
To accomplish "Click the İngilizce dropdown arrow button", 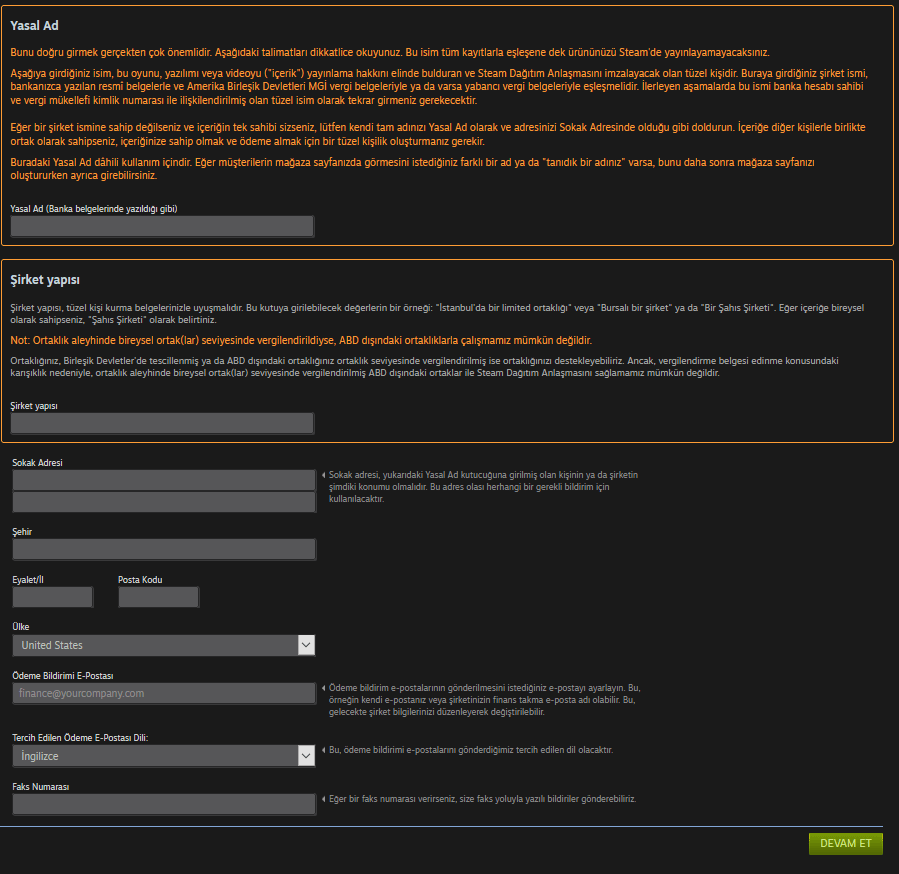I will pos(306,756).
